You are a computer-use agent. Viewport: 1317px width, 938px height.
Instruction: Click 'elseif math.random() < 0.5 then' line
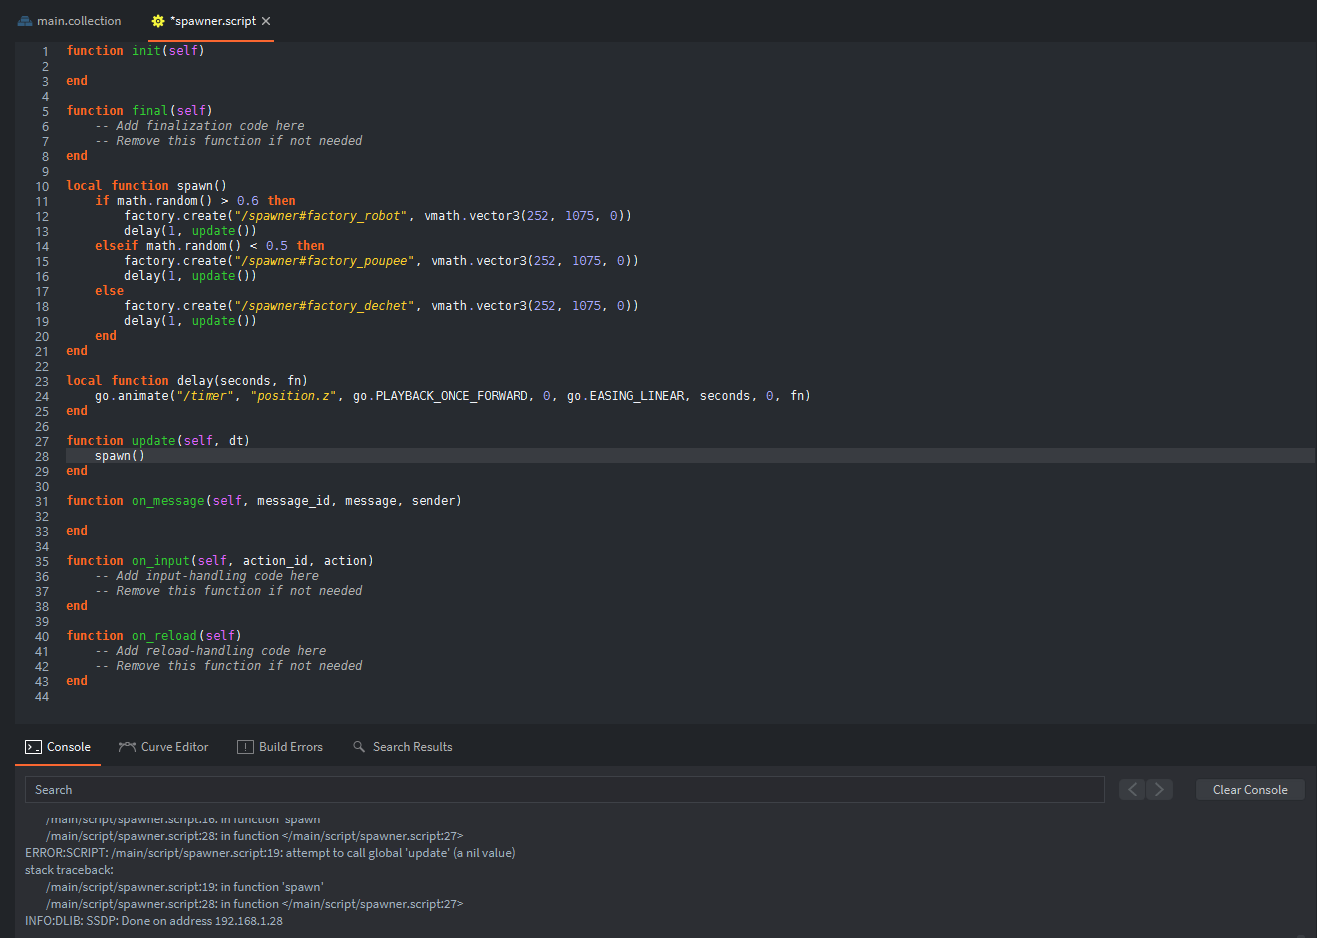[210, 246]
